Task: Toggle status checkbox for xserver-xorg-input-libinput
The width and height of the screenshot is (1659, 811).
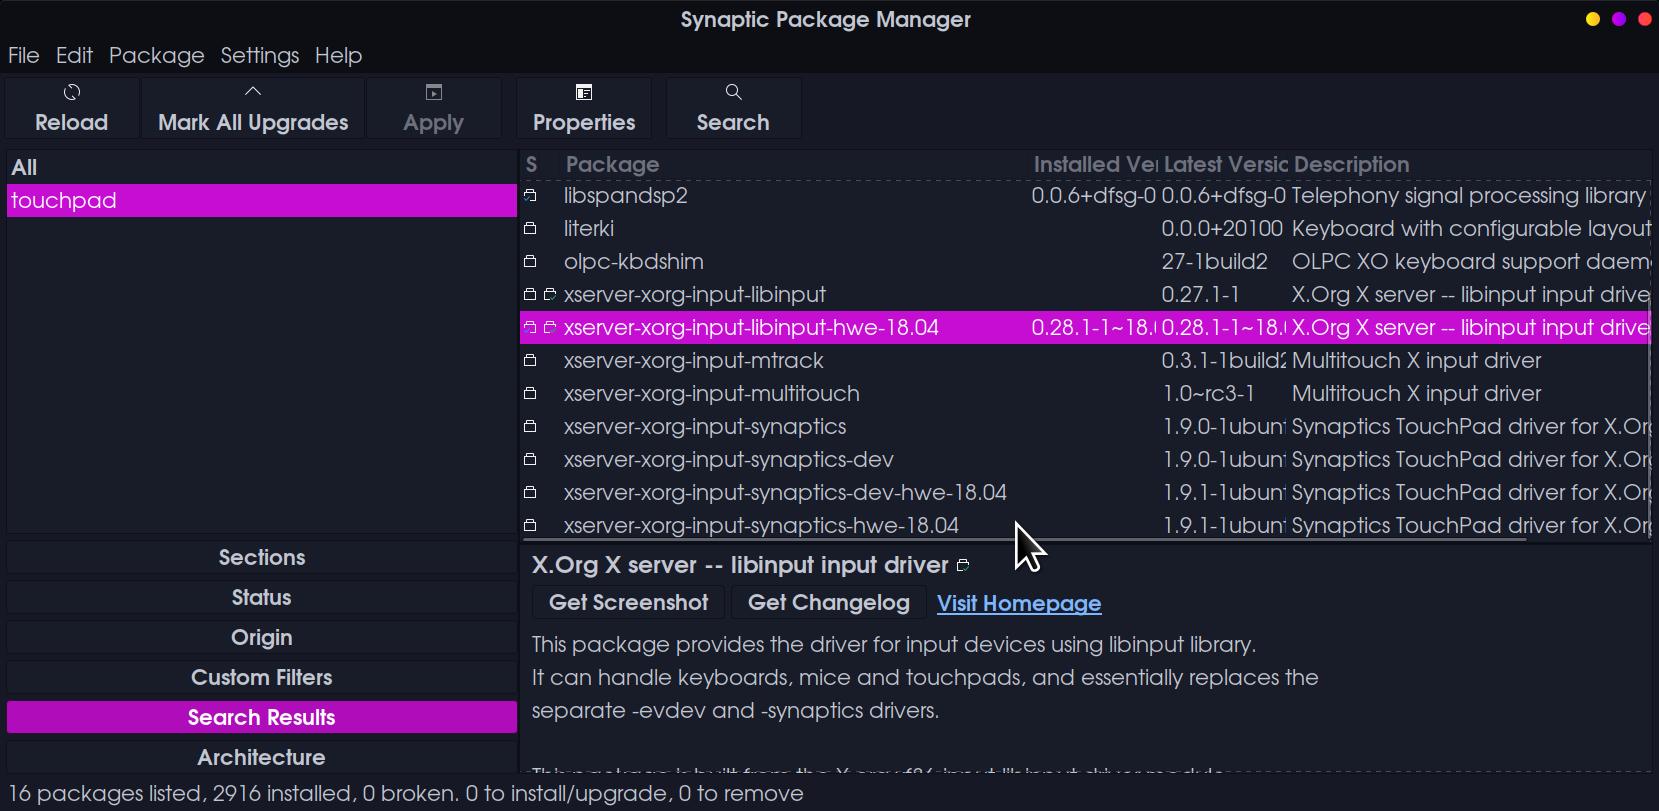Action: 530,294
